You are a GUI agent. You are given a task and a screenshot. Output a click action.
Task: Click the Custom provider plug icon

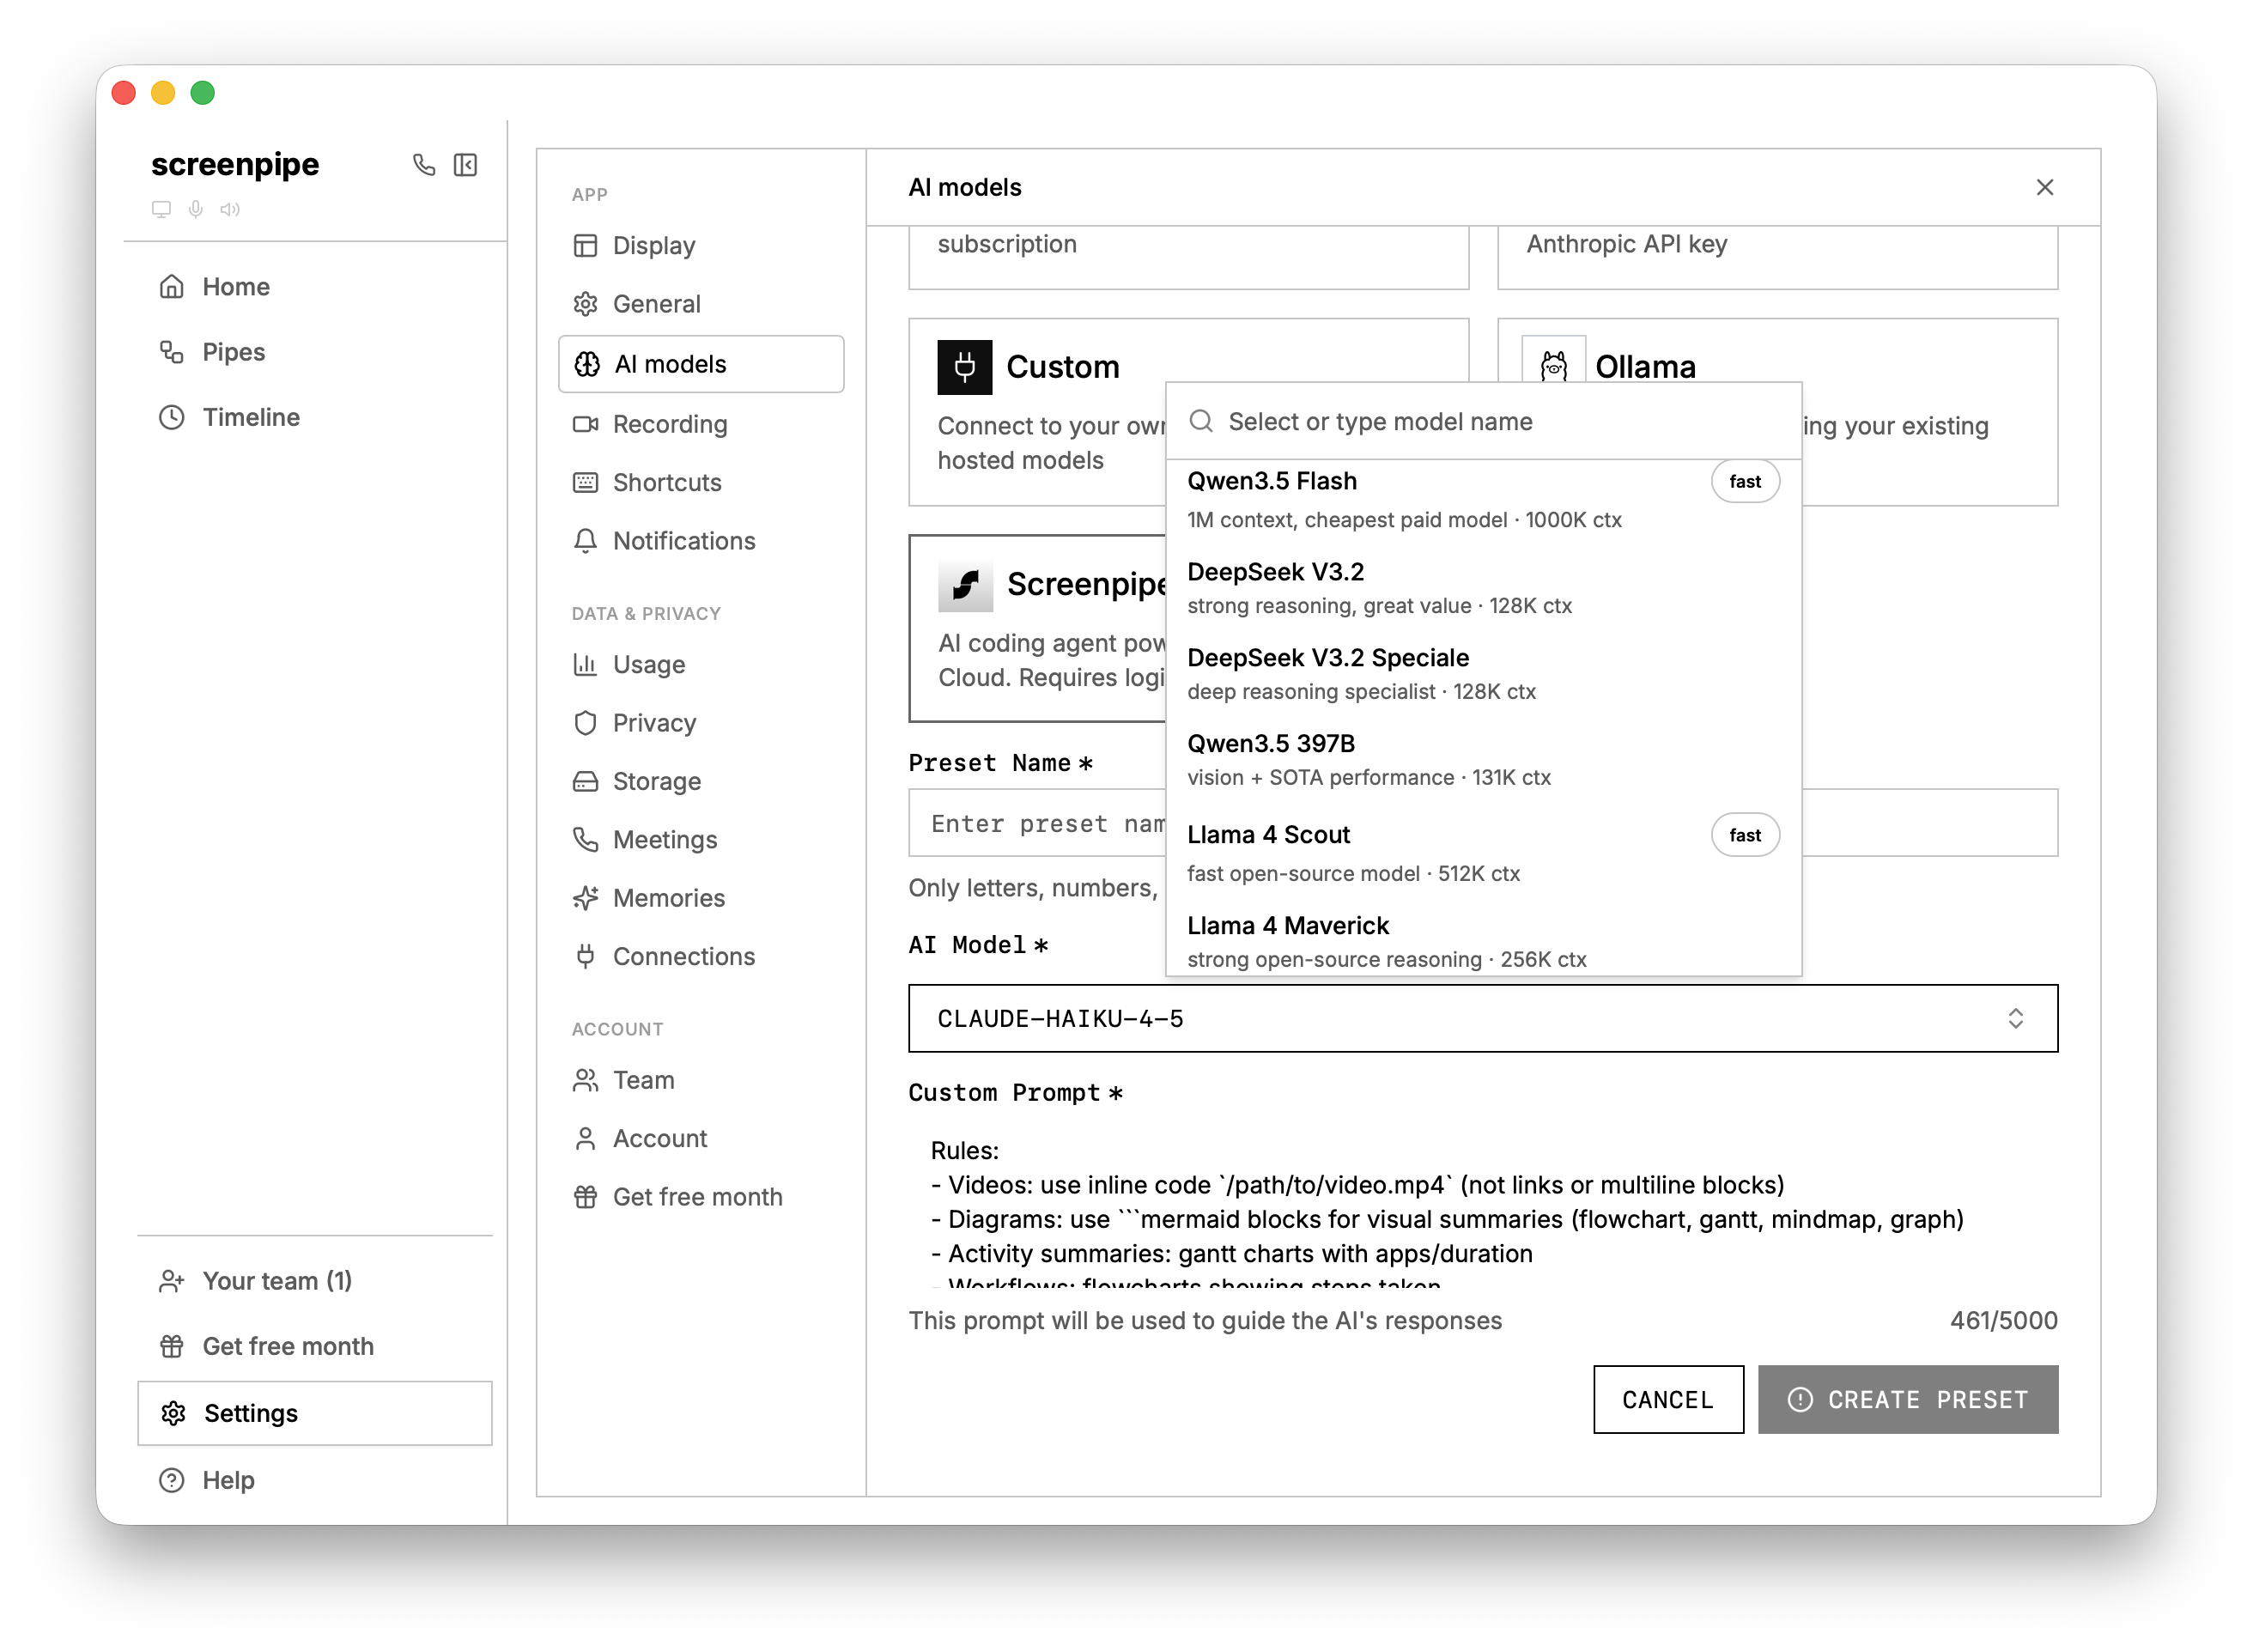[x=964, y=367]
